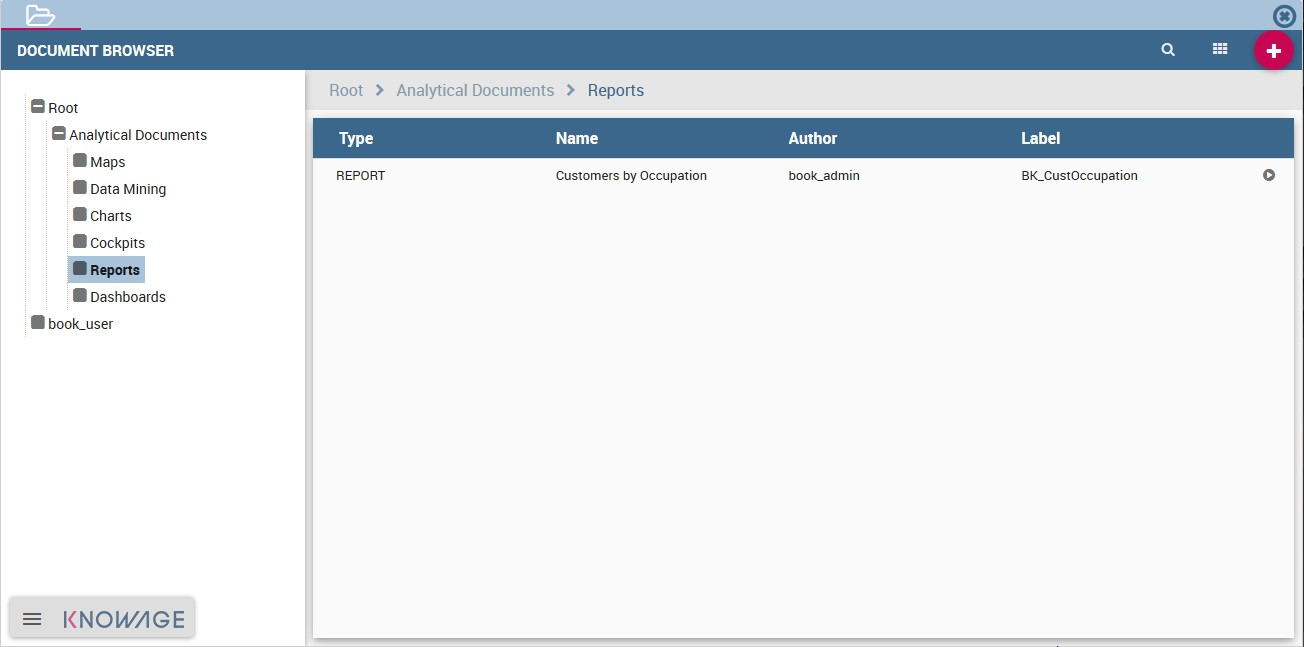1304x647 pixels.
Task: Sort by Label column header
Action: pos(1041,139)
